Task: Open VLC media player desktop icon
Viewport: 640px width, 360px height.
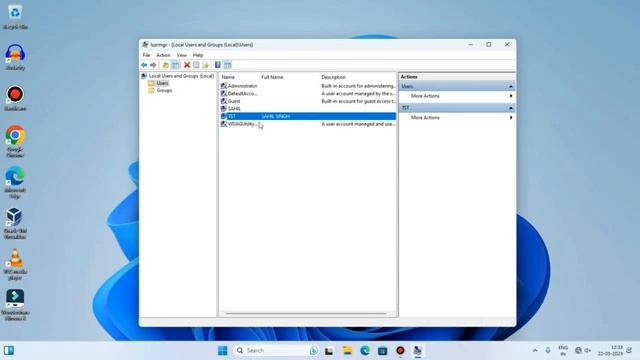Action: (15, 263)
